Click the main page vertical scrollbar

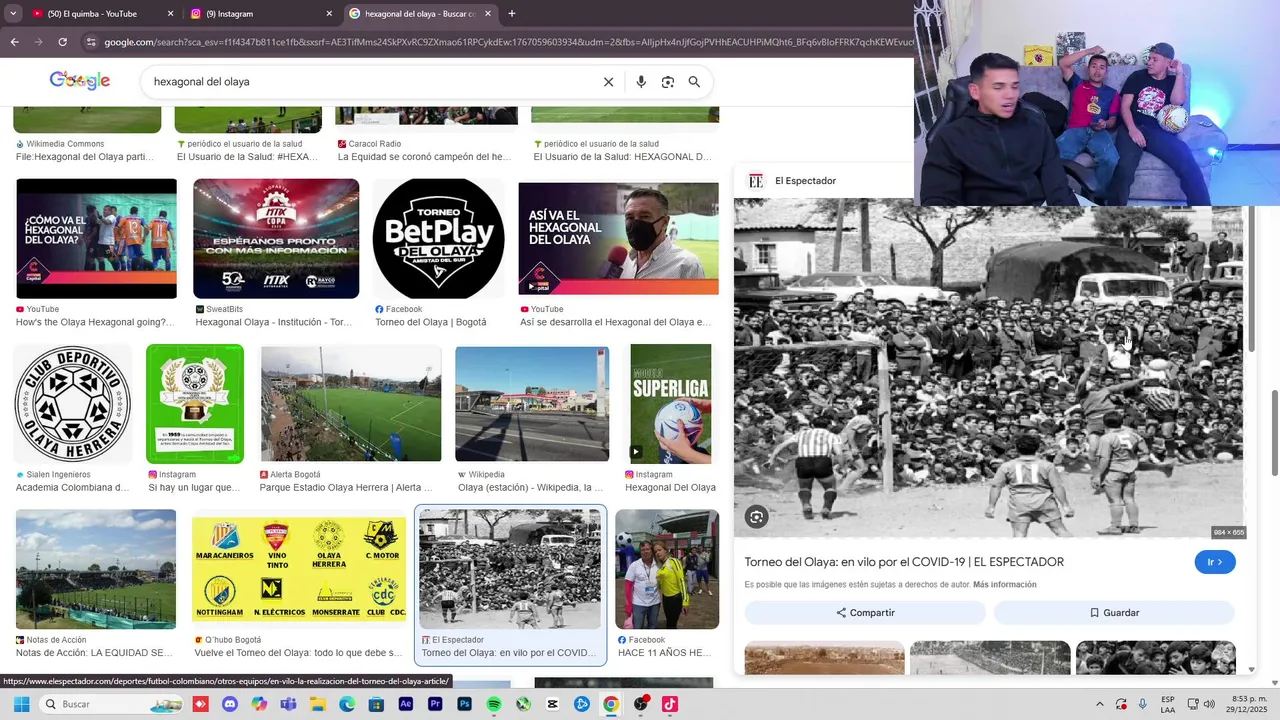[x=1274, y=432]
